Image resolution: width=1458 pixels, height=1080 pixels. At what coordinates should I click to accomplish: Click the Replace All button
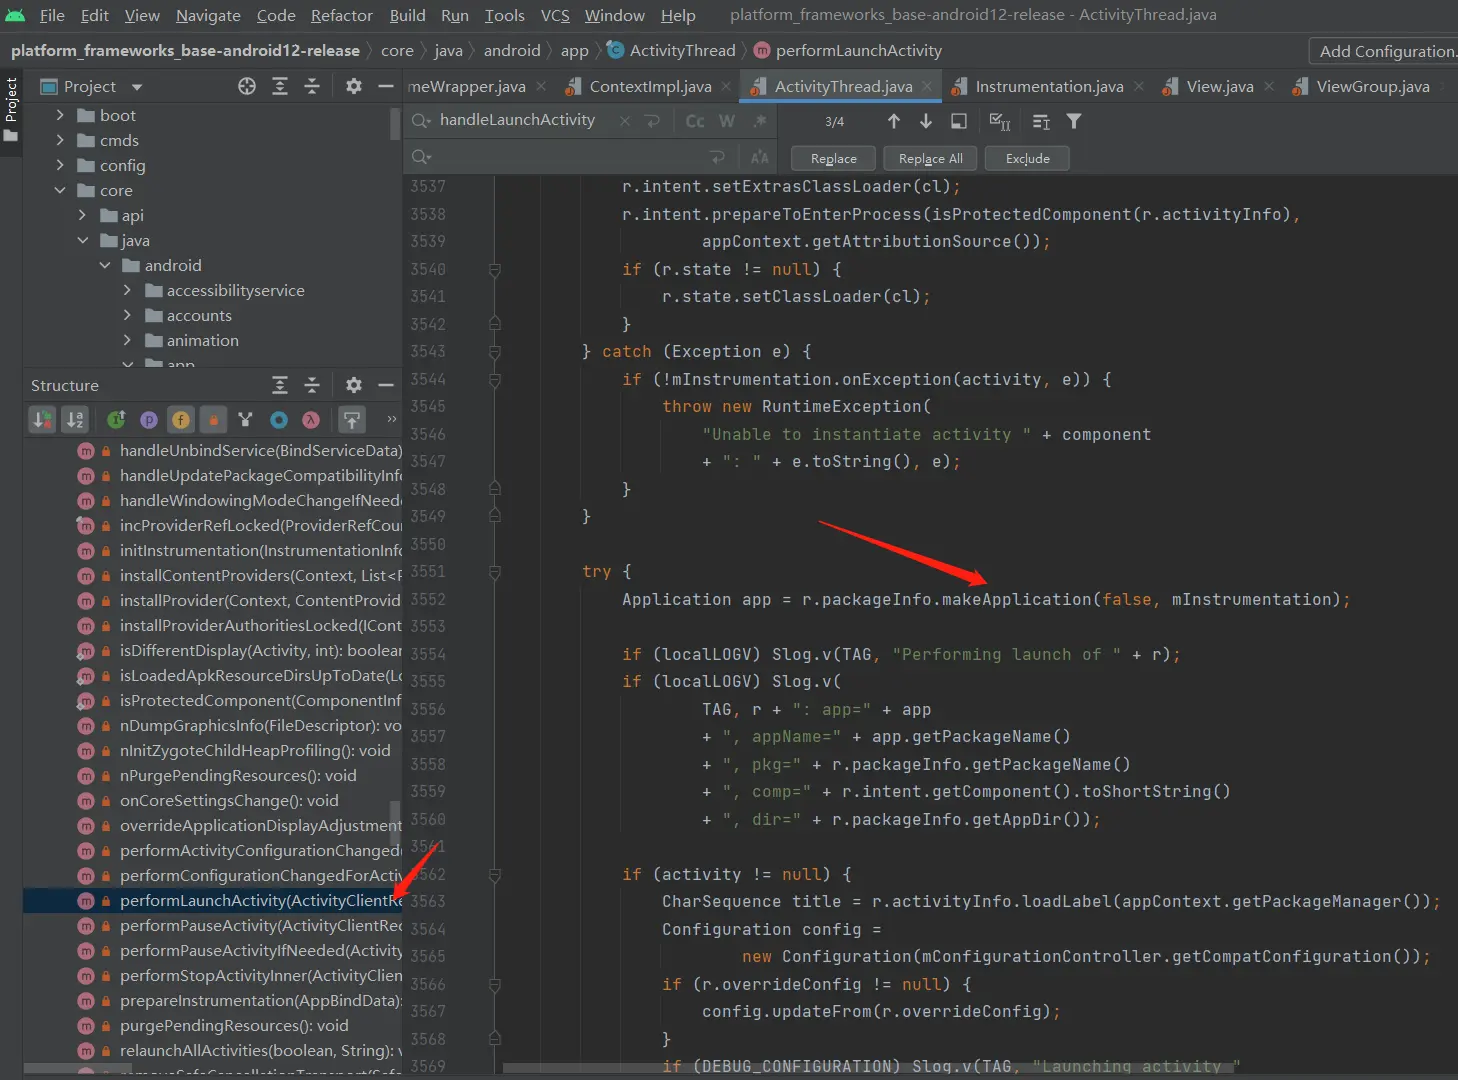[930, 158]
